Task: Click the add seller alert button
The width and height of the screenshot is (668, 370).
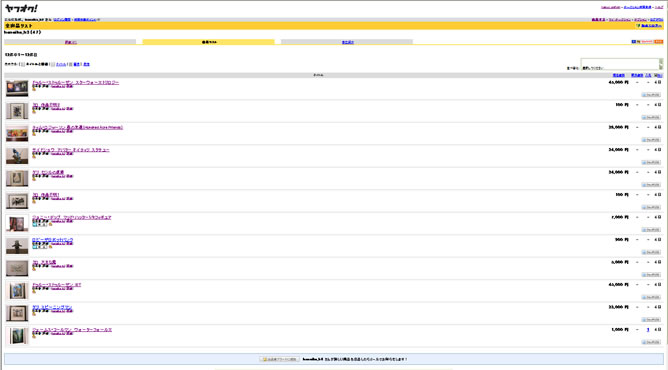Action: coord(279,359)
